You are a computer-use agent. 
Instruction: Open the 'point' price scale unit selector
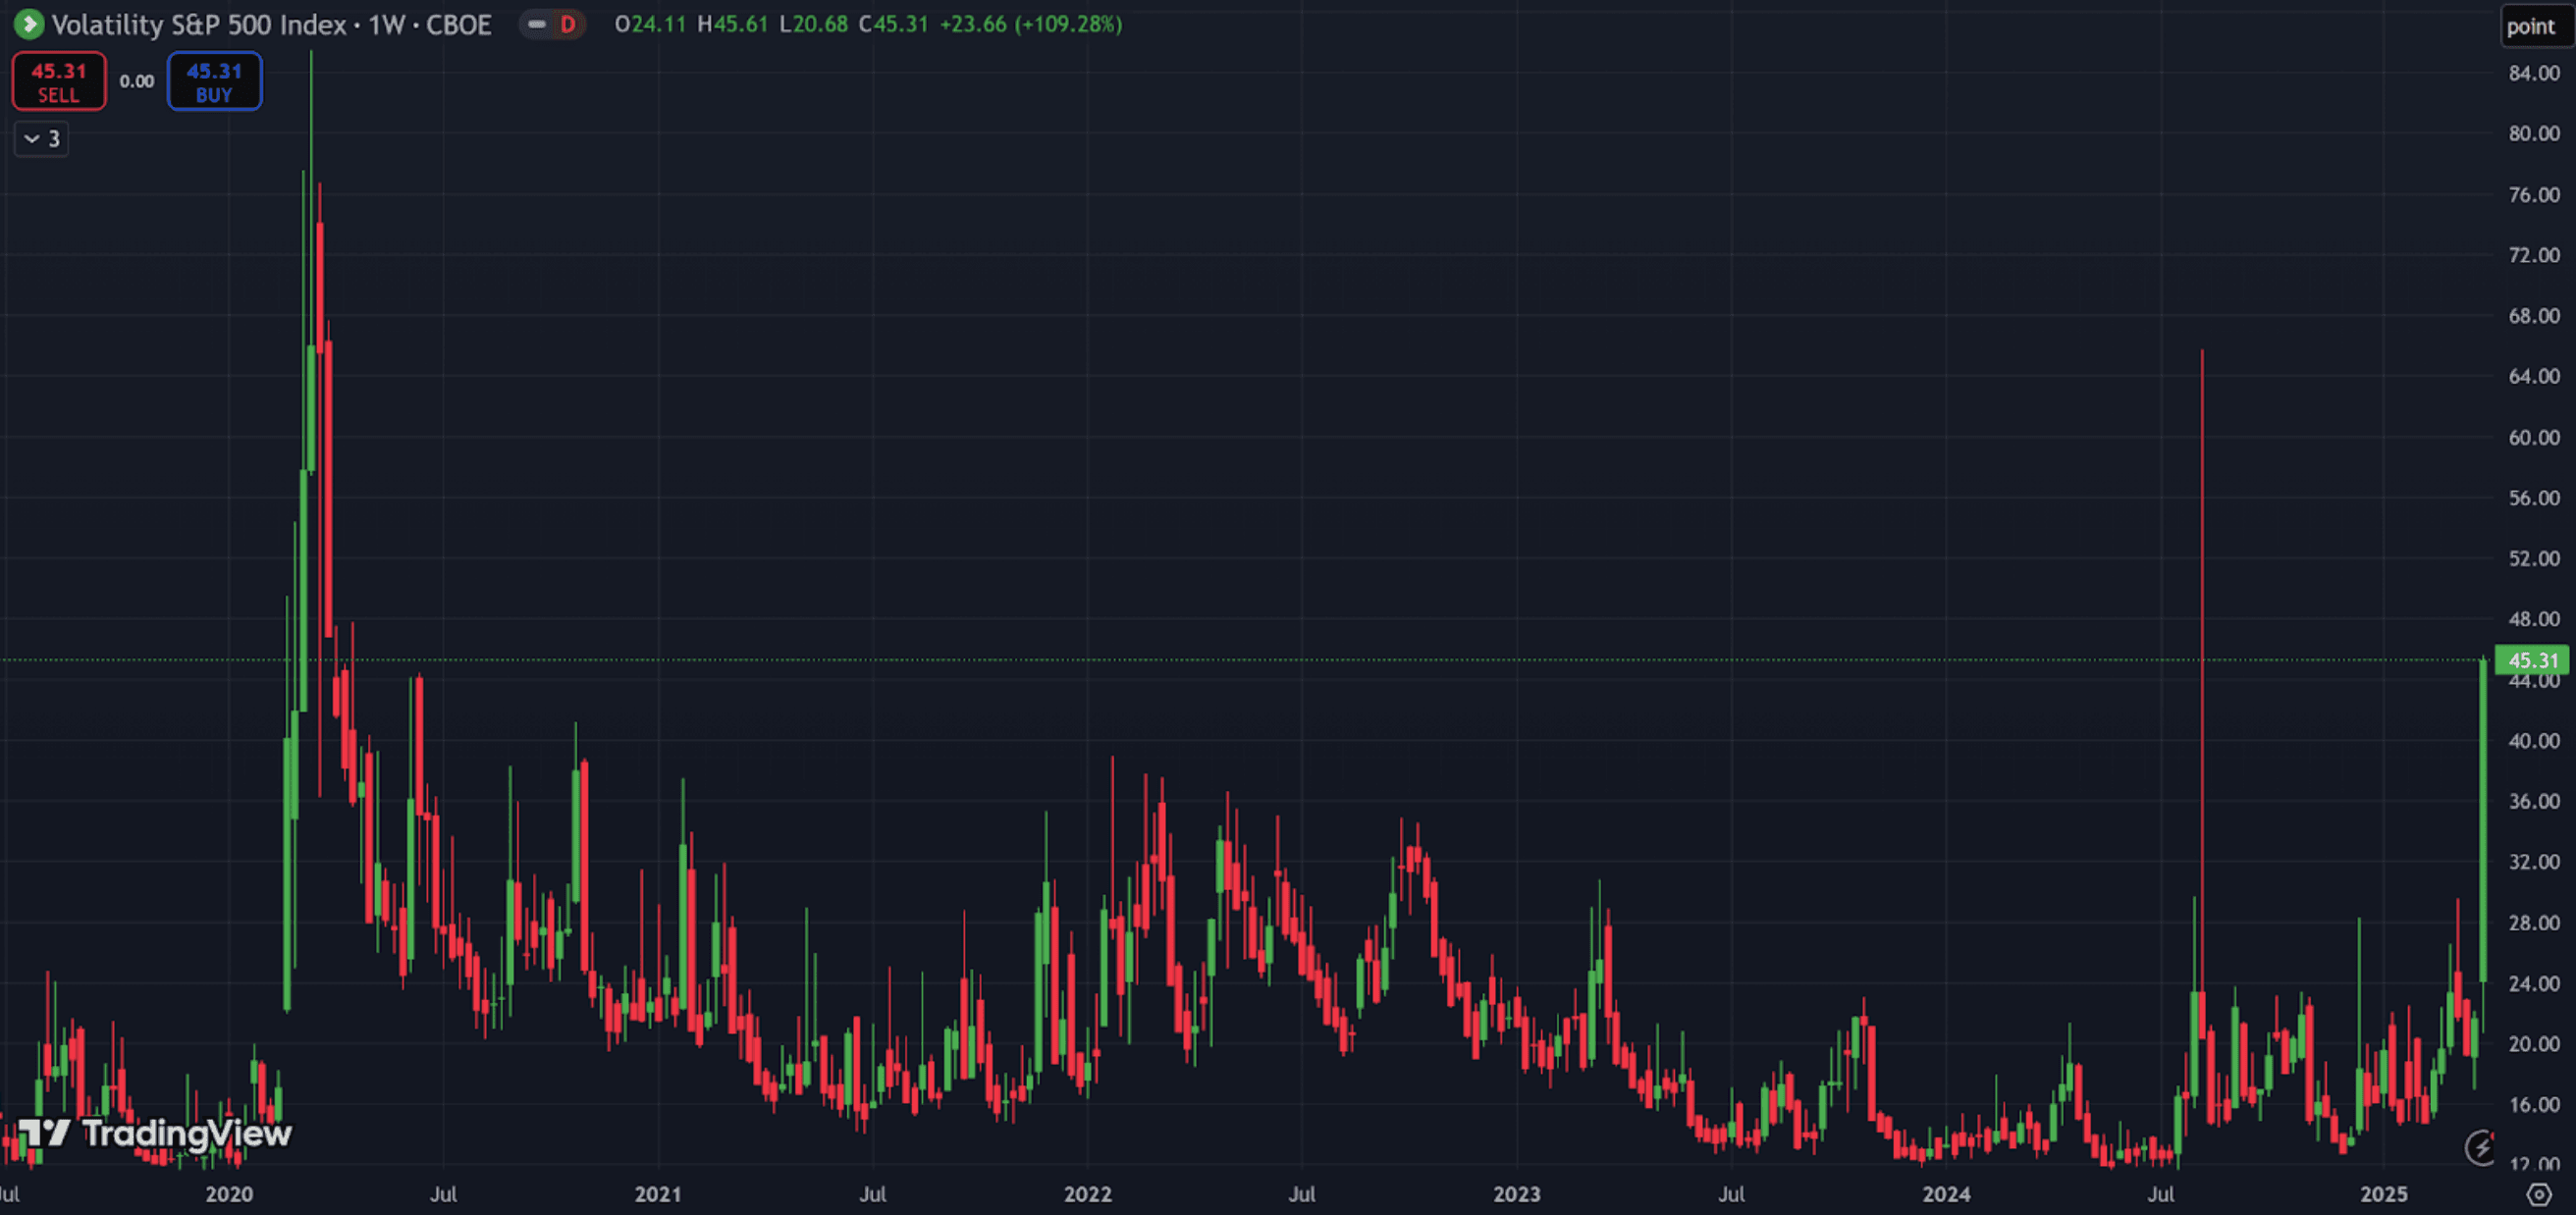pos(2531,27)
